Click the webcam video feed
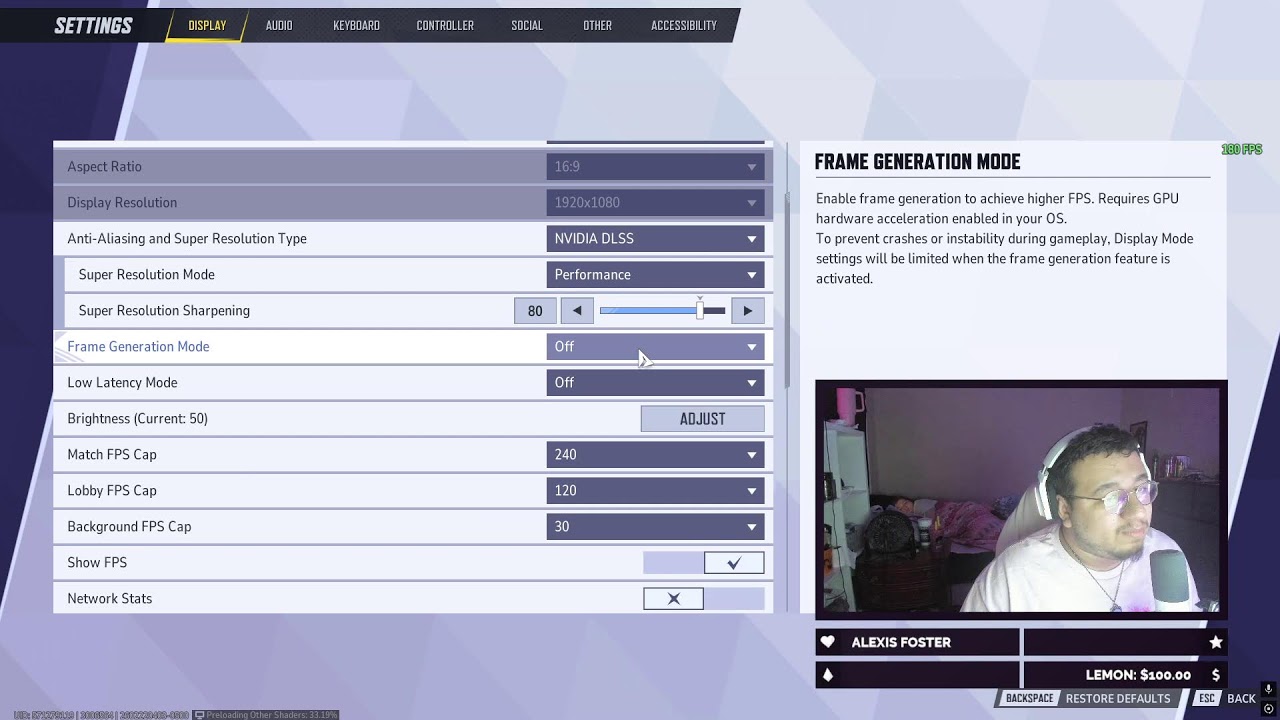Image resolution: width=1280 pixels, height=720 pixels. [x=1021, y=499]
